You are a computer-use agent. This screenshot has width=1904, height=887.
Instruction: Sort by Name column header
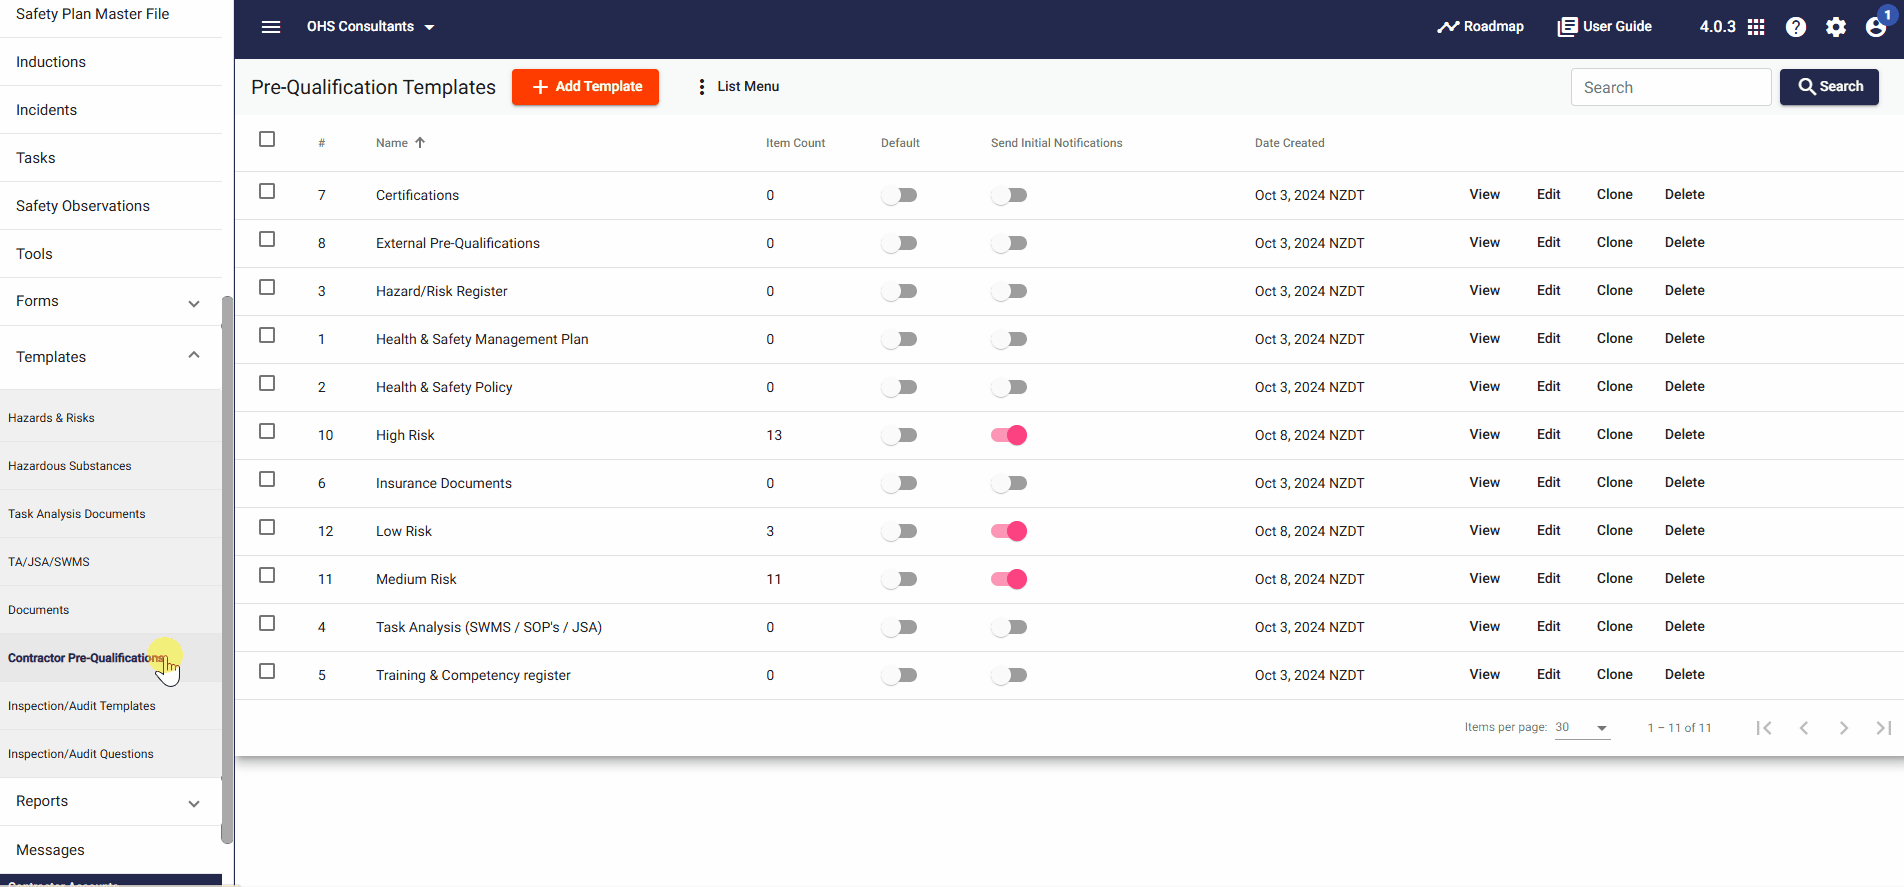pyautogui.click(x=400, y=143)
